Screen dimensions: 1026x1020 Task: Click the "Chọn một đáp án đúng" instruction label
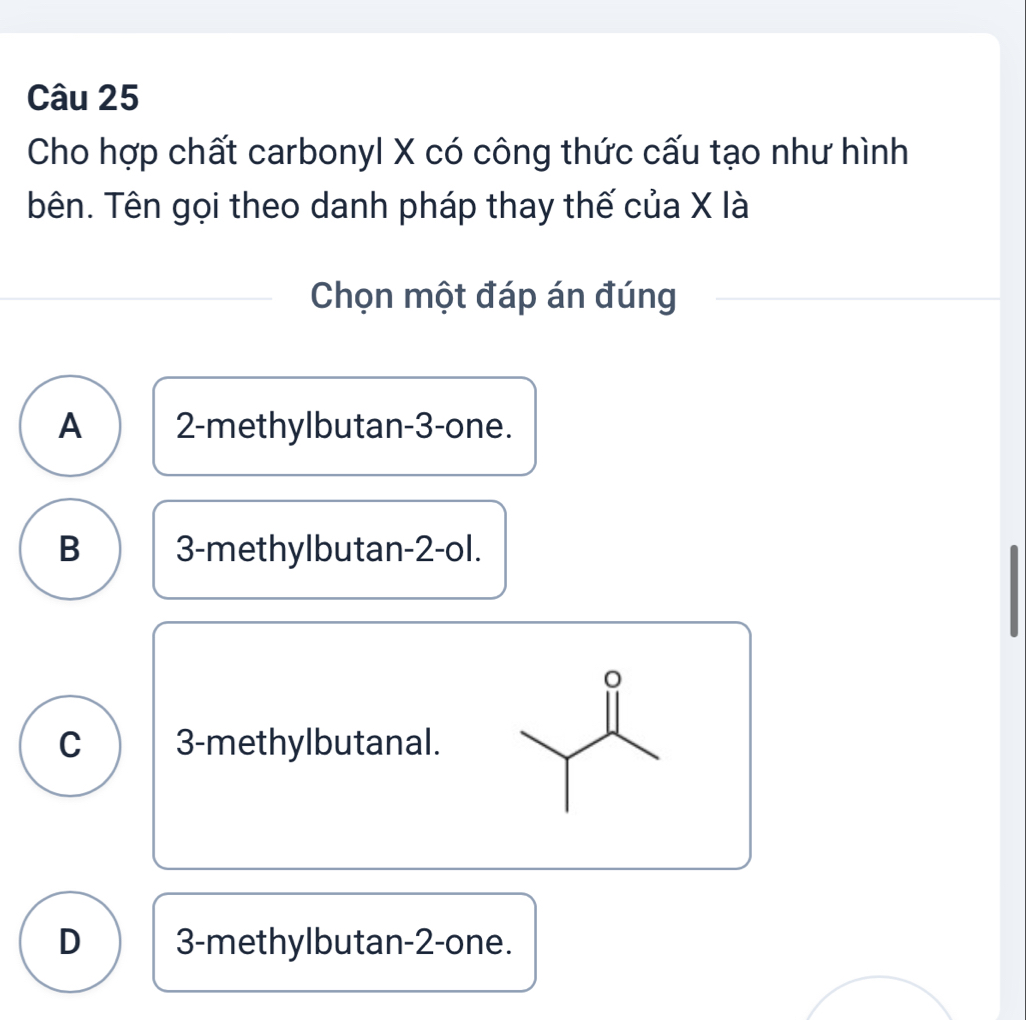[x=493, y=296]
